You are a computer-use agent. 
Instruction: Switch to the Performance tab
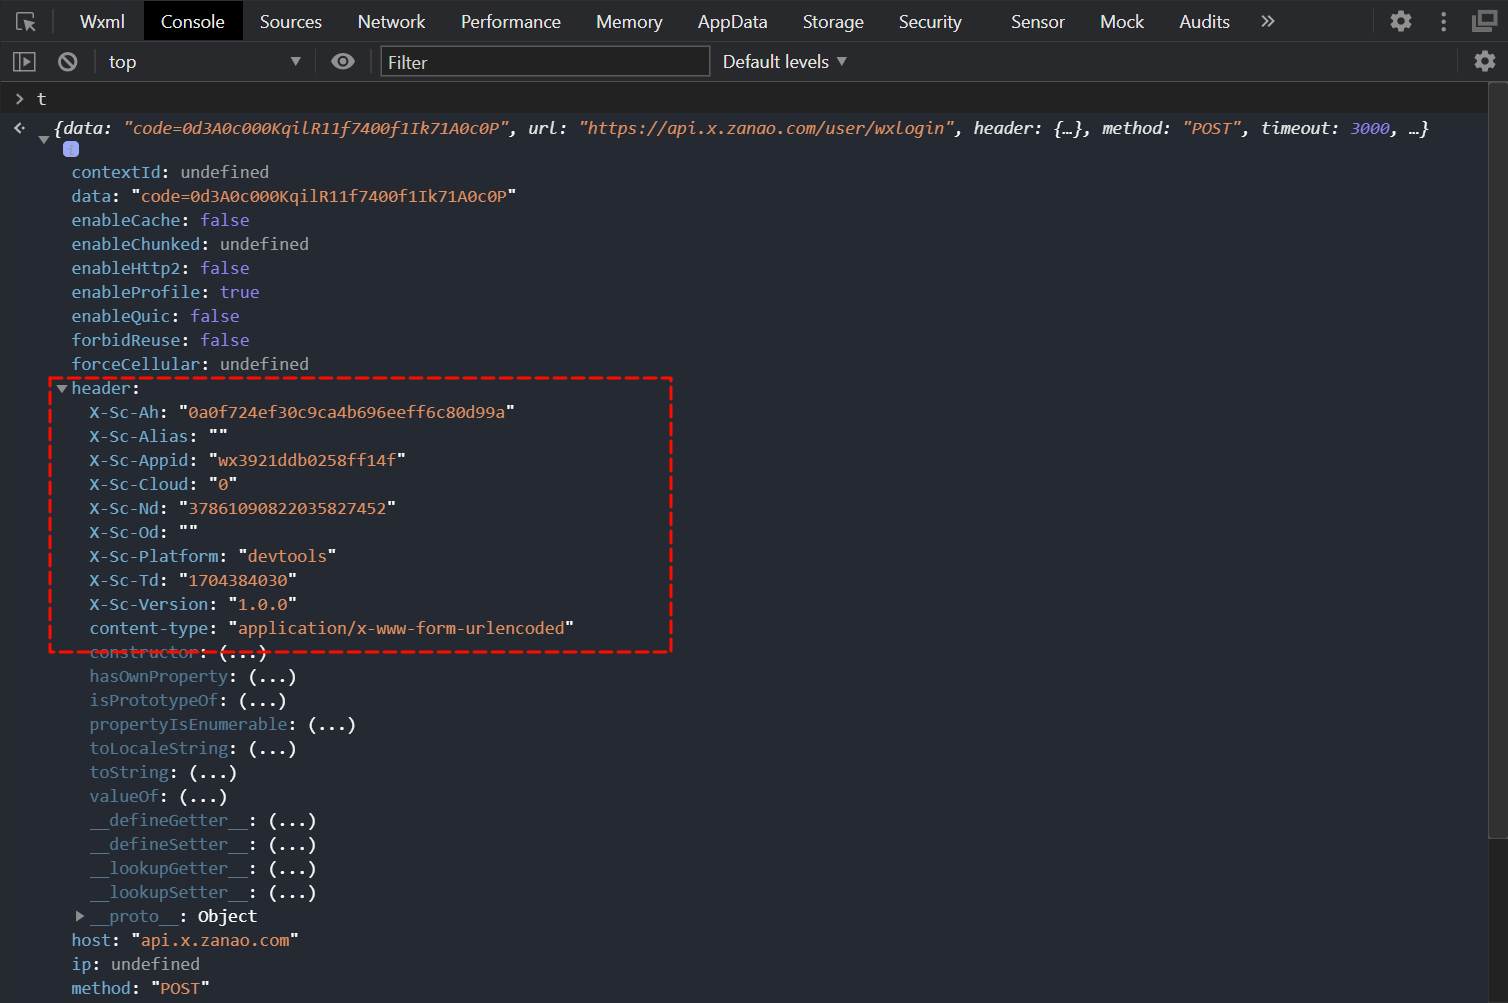click(x=511, y=21)
